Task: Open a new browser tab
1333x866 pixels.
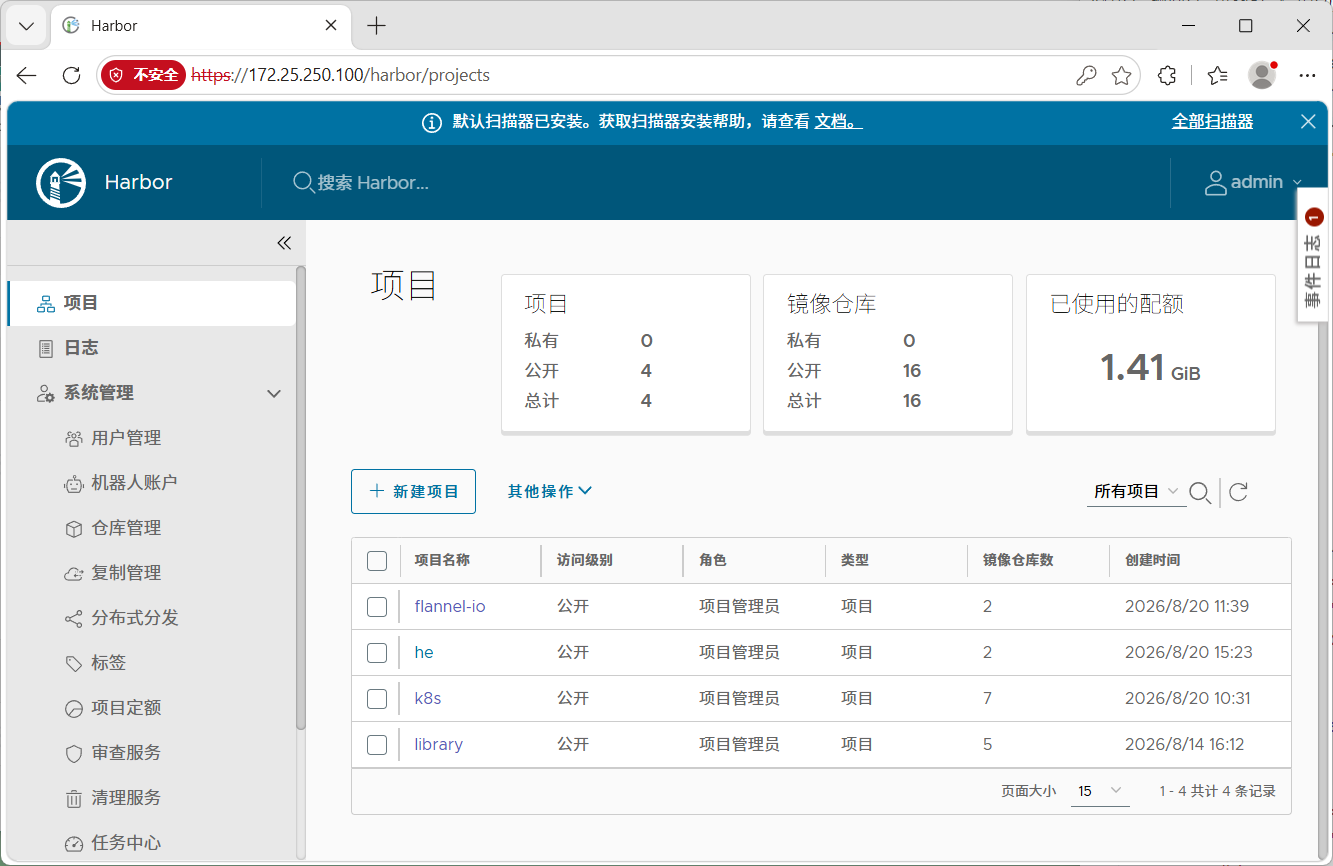Action: click(x=376, y=26)
